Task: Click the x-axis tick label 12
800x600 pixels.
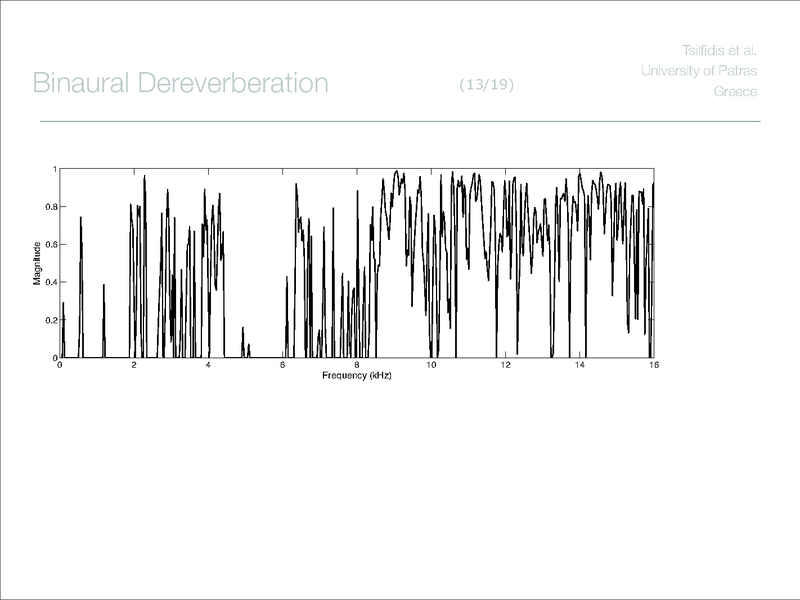Action: tap(505, 365)
